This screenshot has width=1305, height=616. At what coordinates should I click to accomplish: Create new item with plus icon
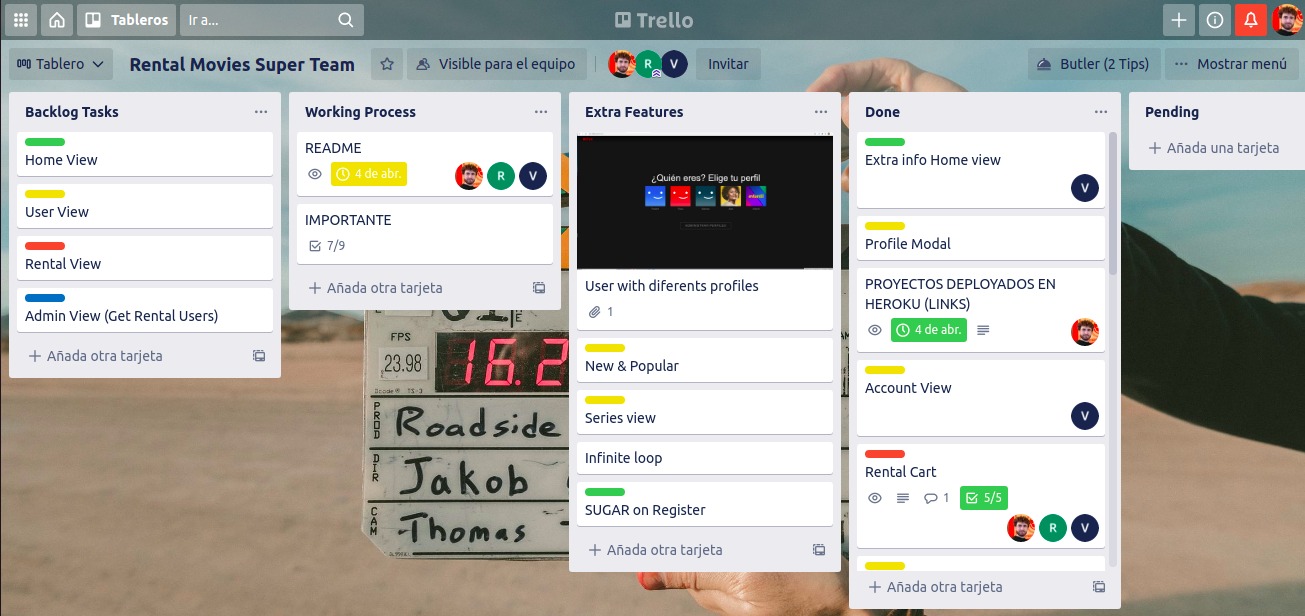pos(1179,20)
